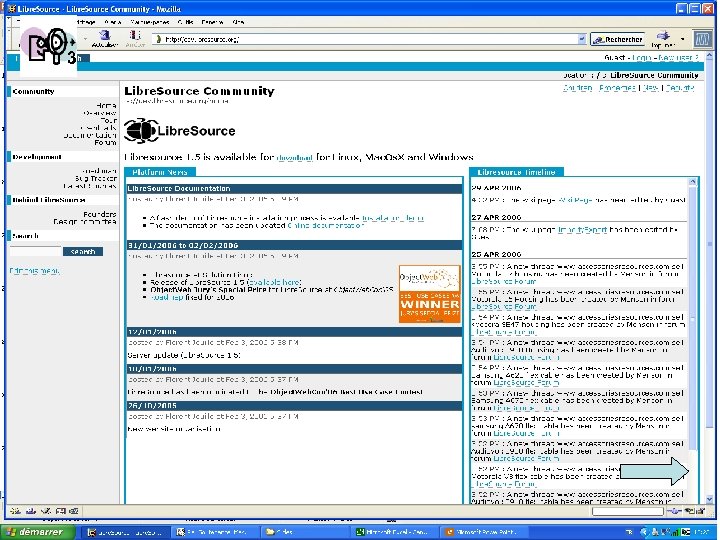The height and width of the screenshot is (540, 720).
Task: Click timeline scrollbar up arrow
Action: coord(692,182)
